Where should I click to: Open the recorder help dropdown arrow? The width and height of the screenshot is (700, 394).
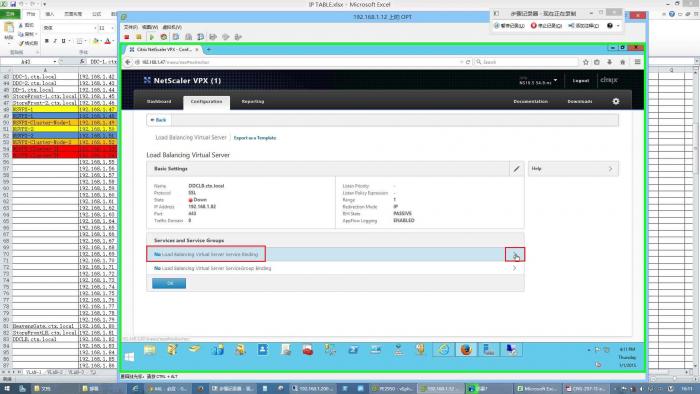(618, 26)
